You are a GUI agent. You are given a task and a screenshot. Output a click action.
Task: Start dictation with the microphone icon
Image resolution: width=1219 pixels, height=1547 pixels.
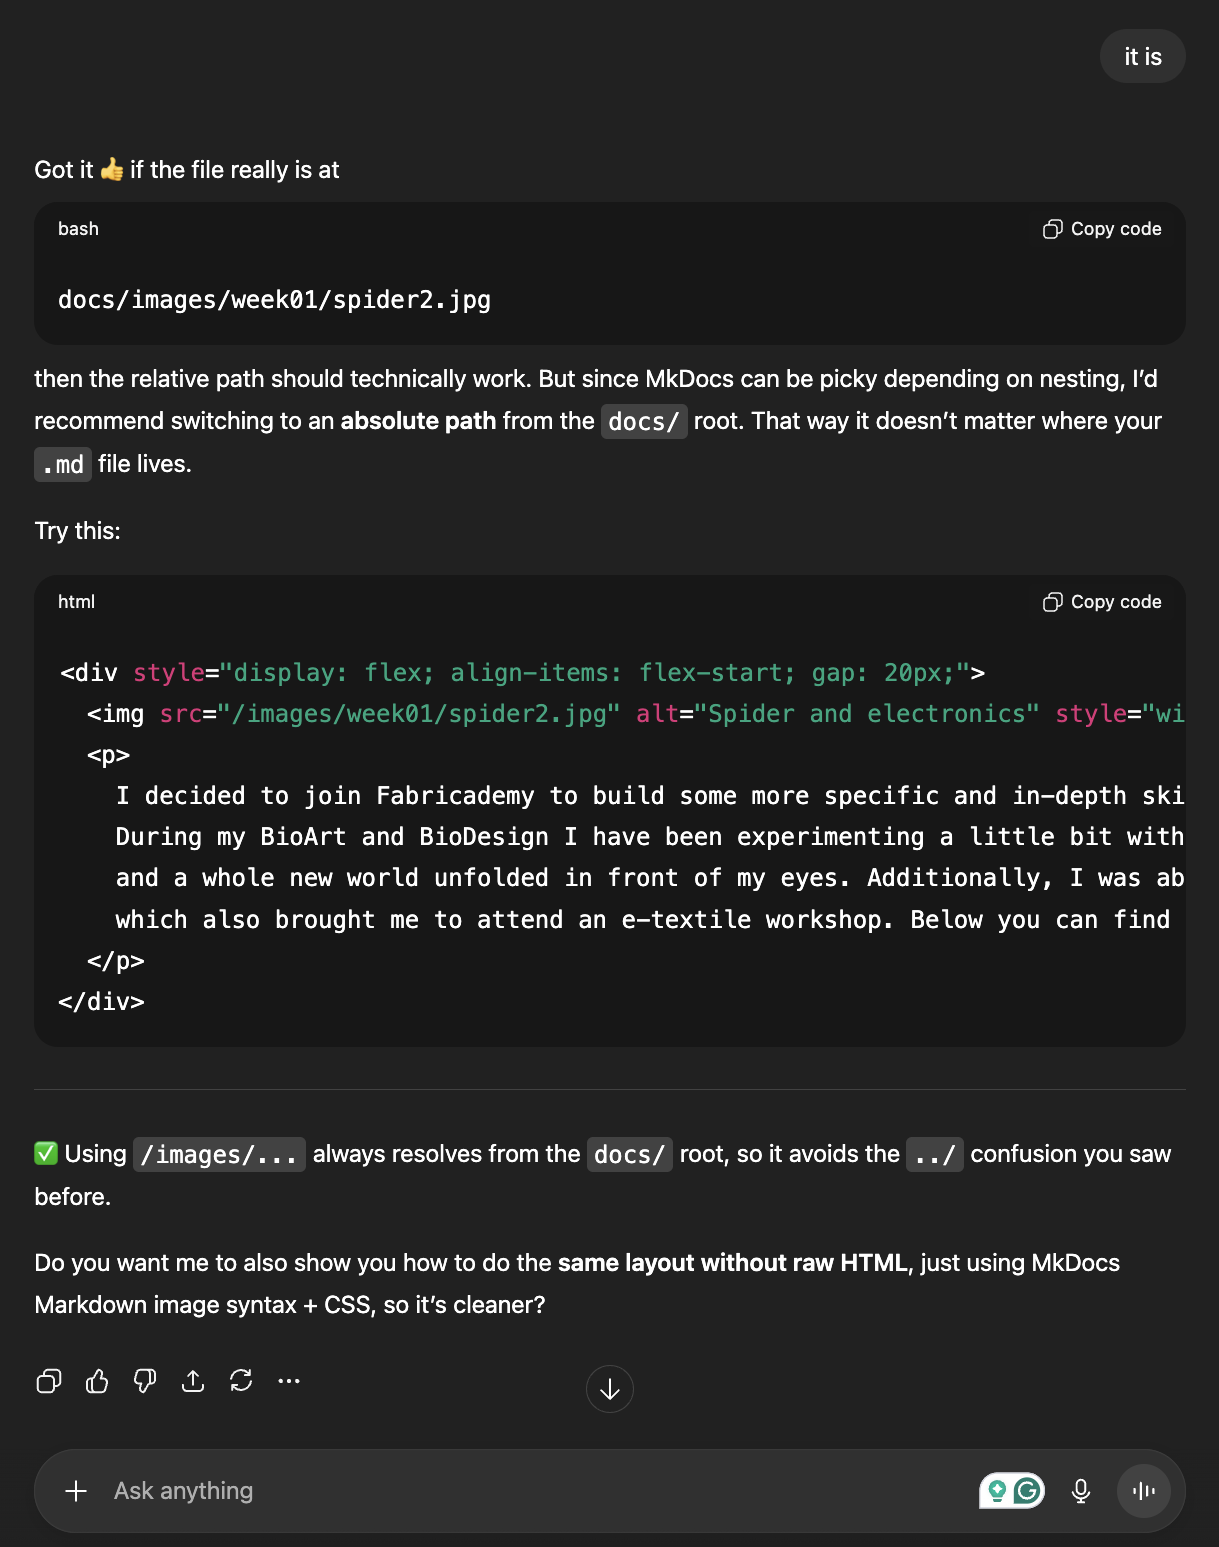click(1081, 1491)
